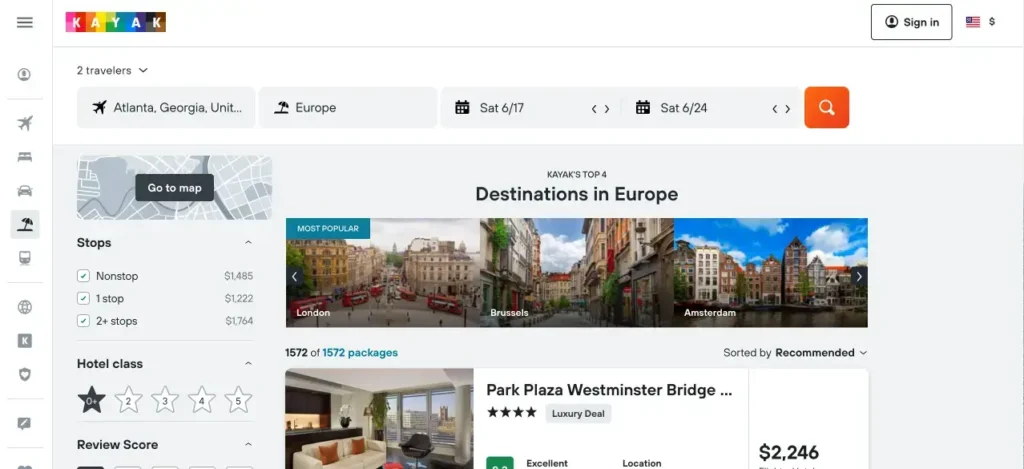Open Trains via the train sidebar icon
The image size is (1024, 469).
(25, 258)
